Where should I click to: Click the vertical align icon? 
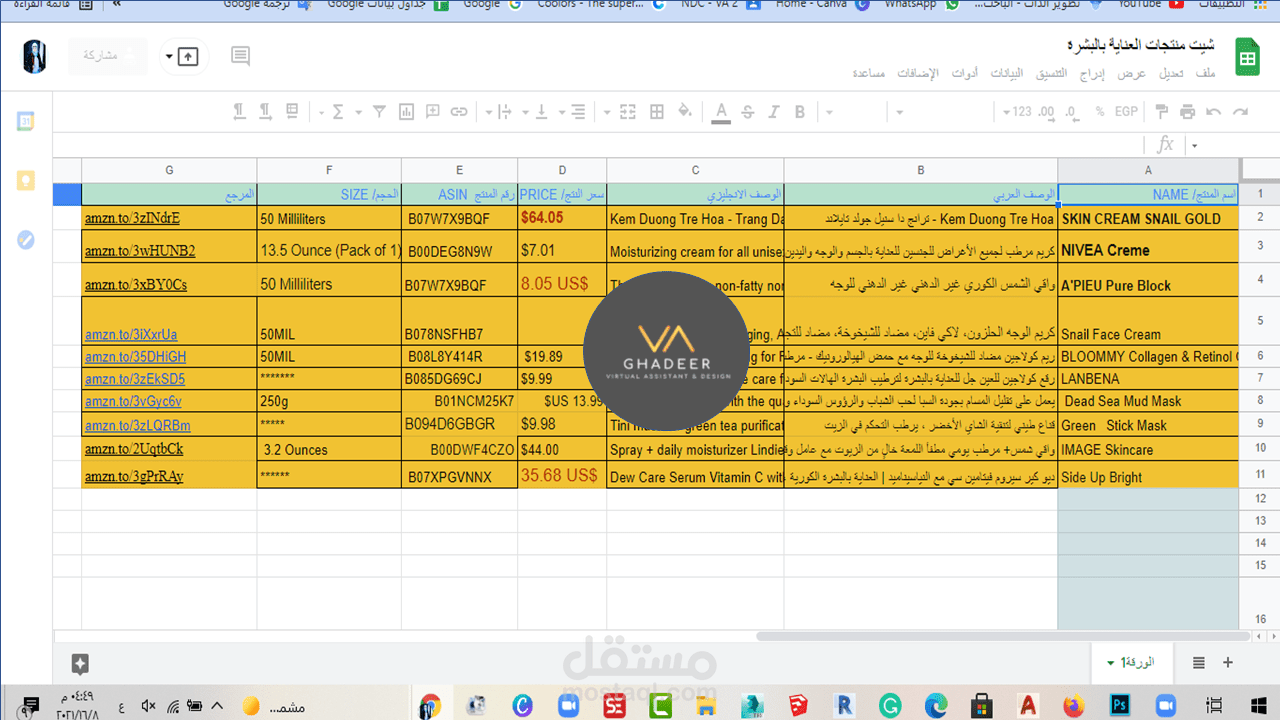(x=541, y=112)
